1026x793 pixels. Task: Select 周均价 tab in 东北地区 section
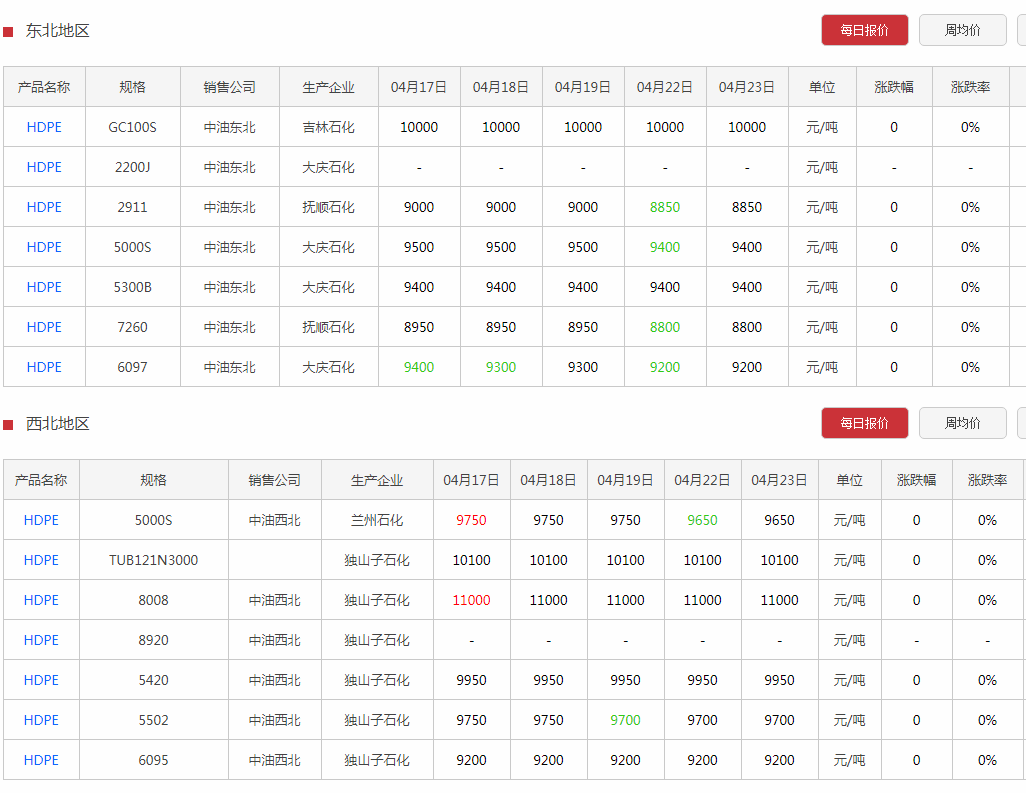(963, 30)
